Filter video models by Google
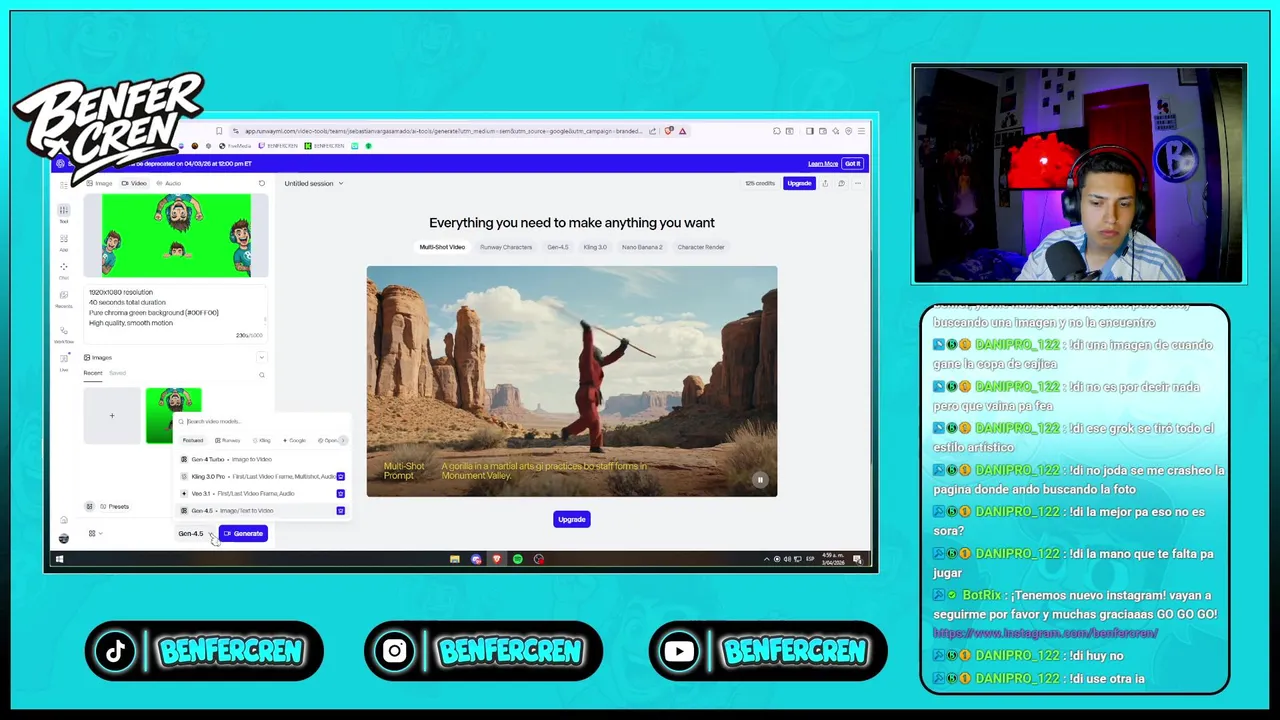 point(294,440)
